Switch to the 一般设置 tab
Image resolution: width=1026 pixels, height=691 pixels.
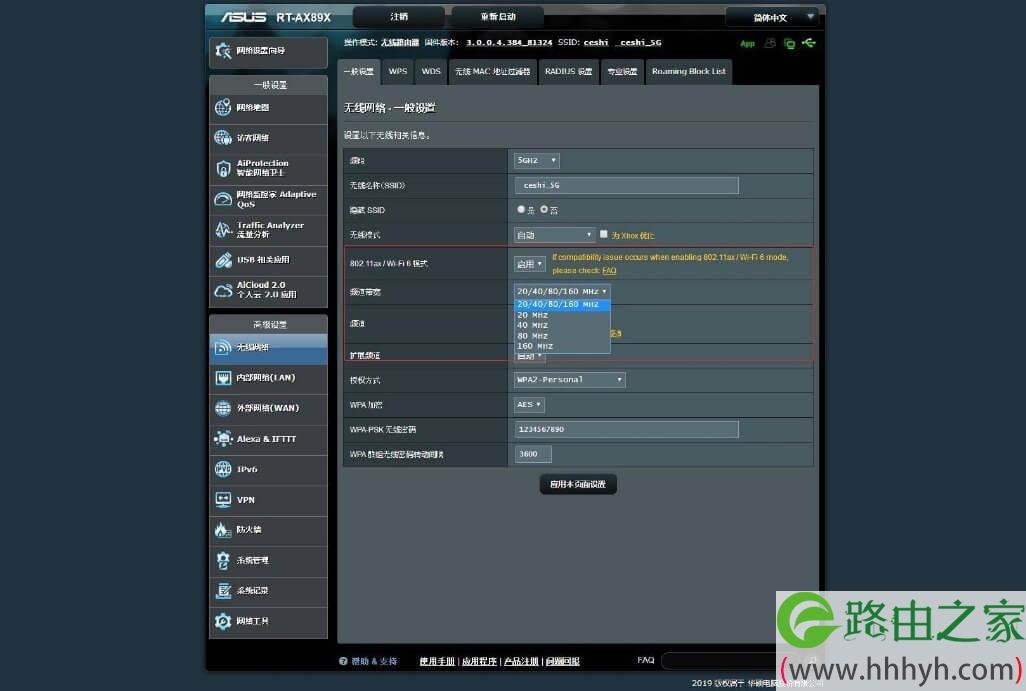click(359, 72)
